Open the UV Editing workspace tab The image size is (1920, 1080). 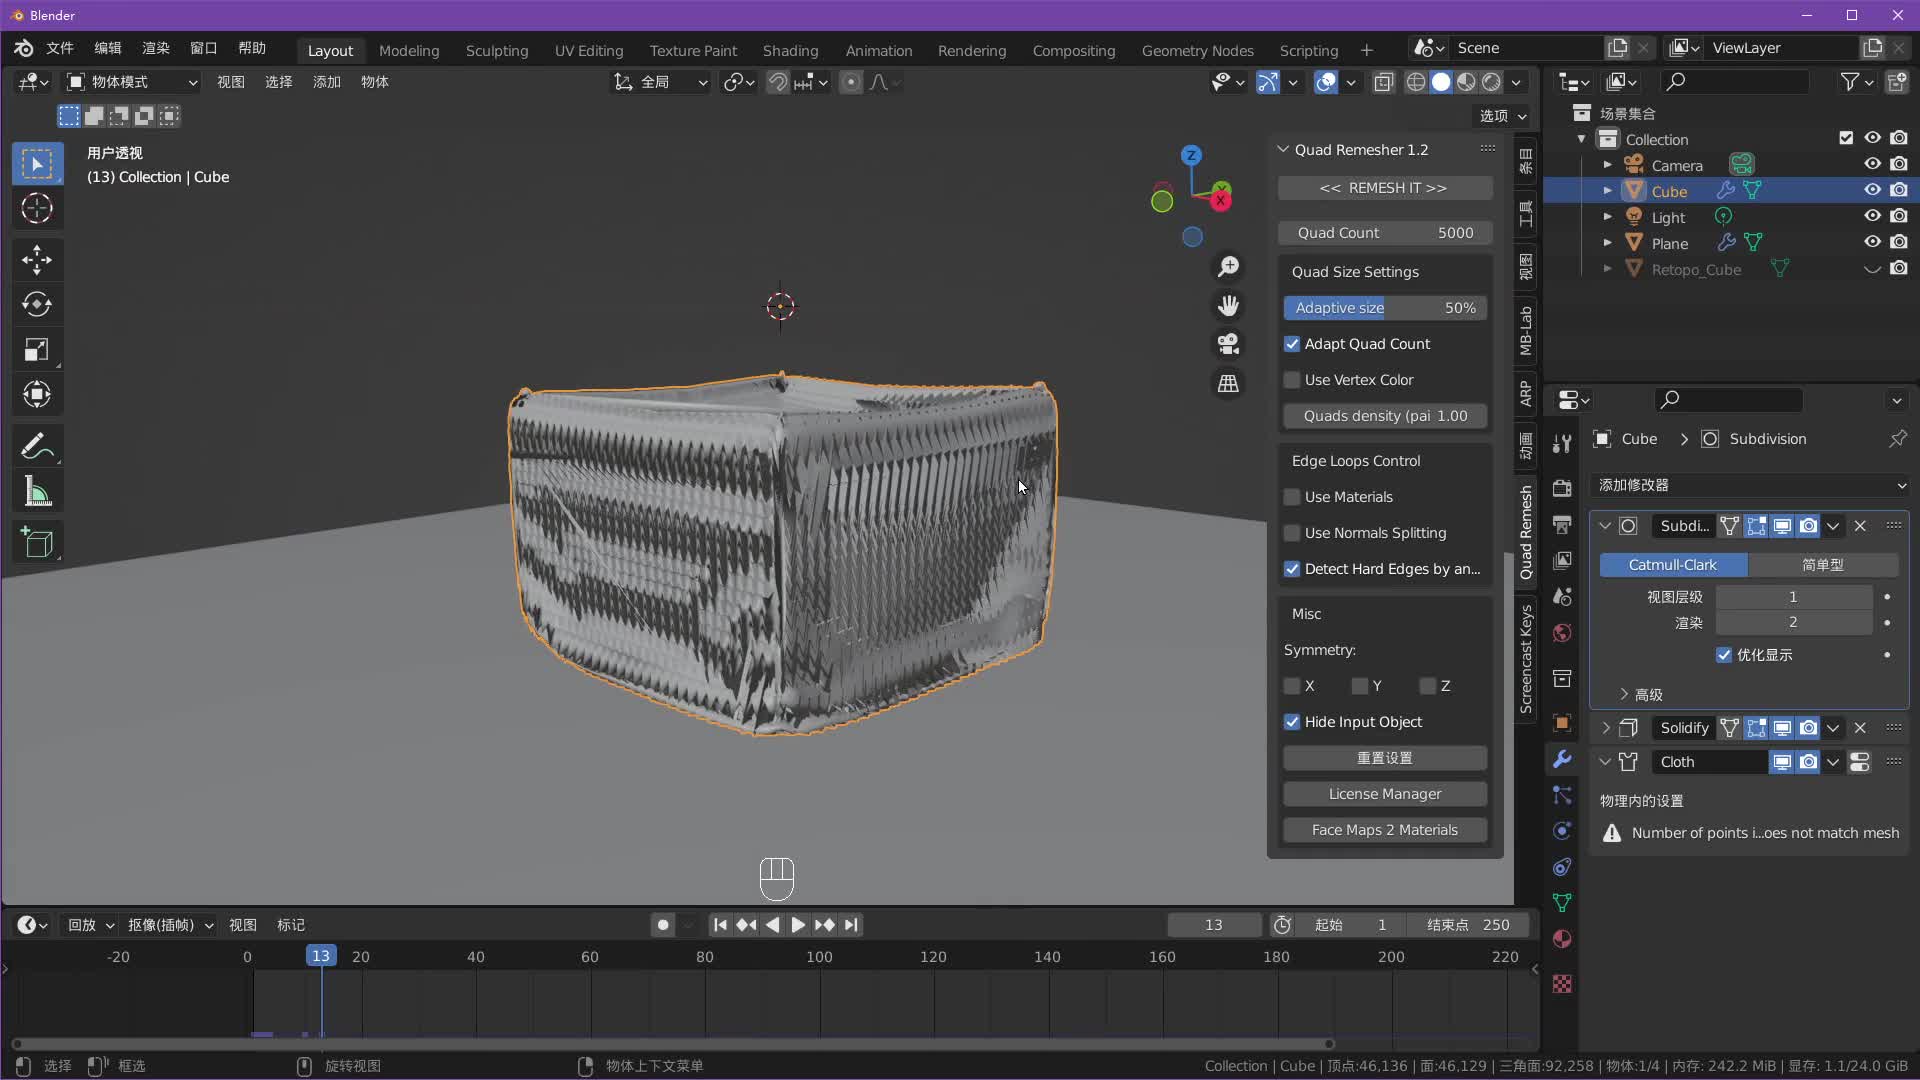tap(588, 50)
